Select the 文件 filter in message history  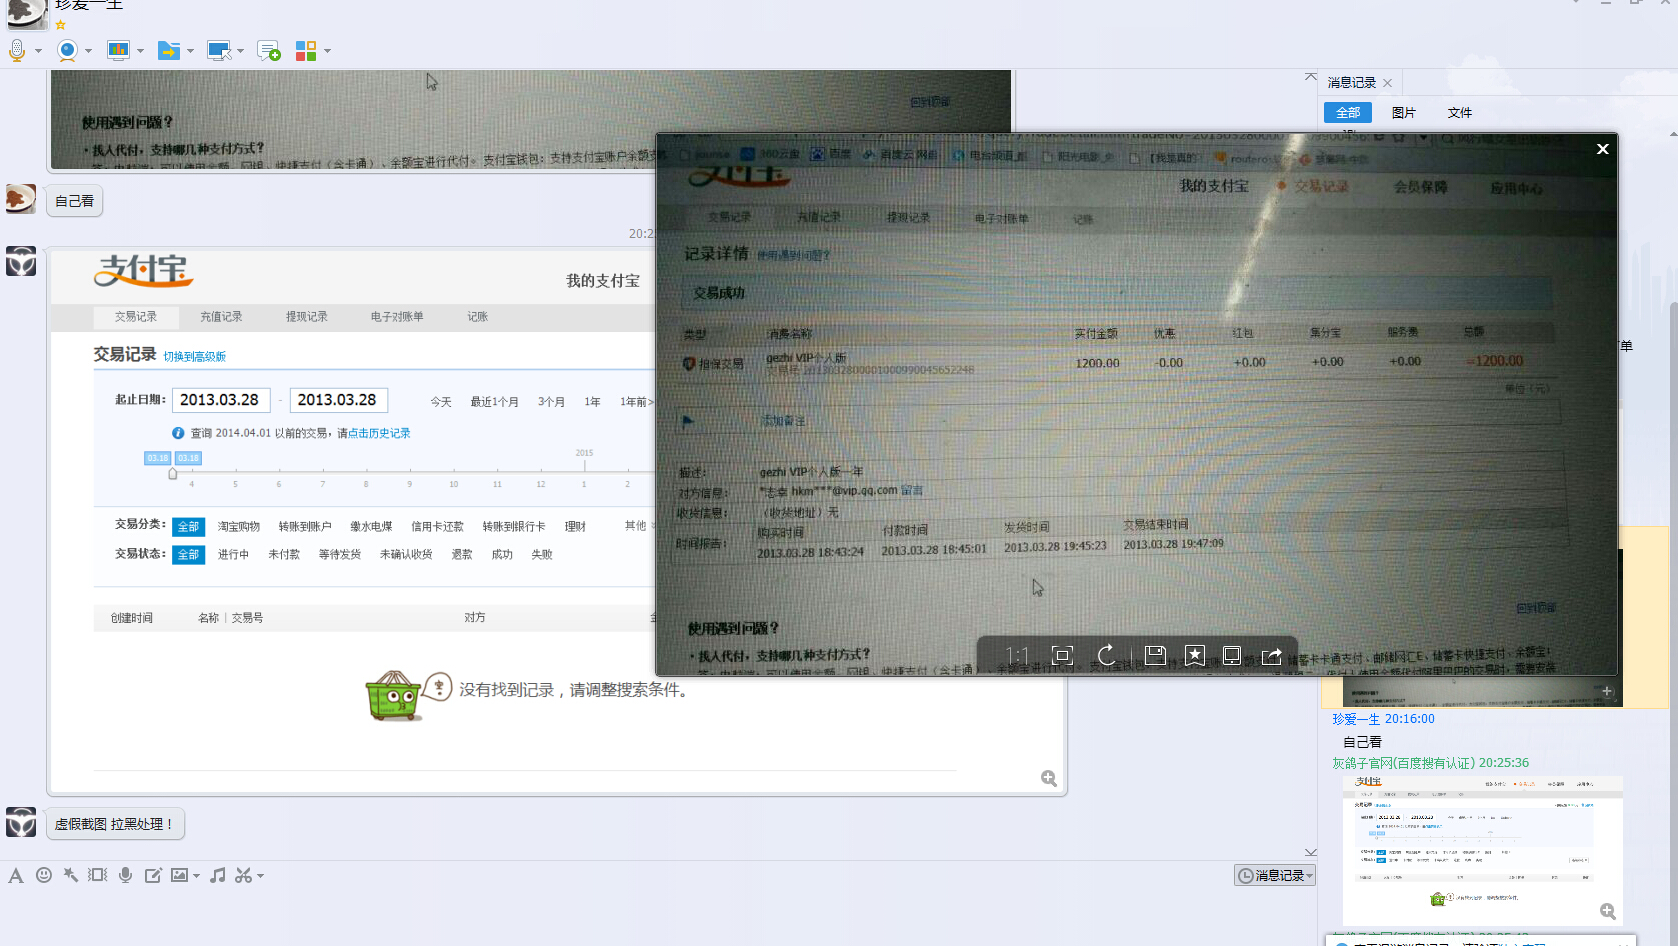point(1460,113)
